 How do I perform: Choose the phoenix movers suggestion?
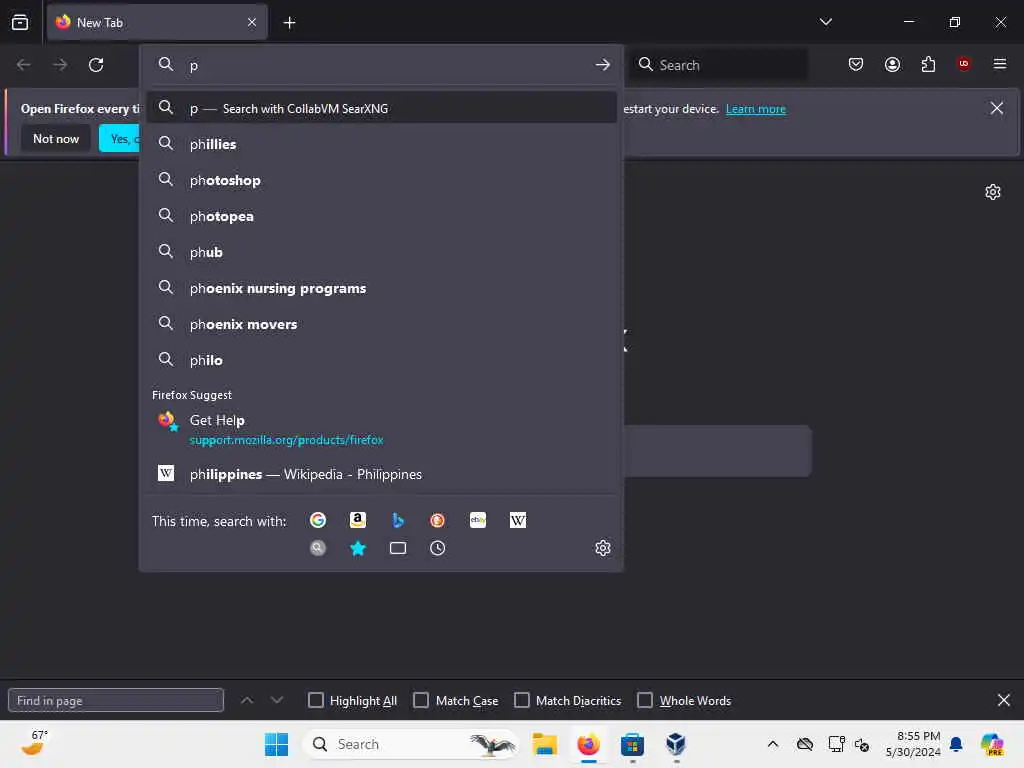tap(381, 324)
